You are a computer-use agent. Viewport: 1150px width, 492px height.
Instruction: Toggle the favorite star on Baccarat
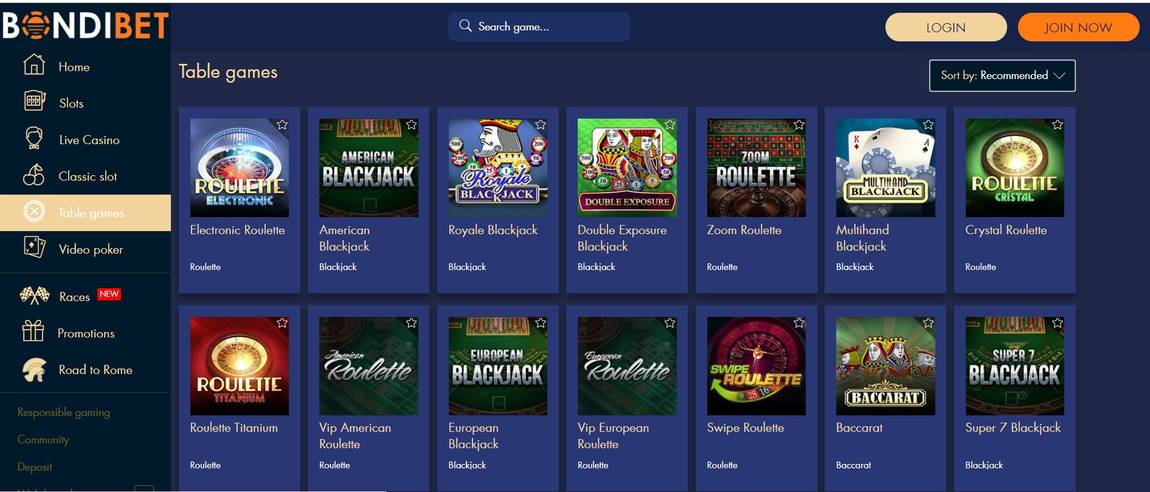click(928, 323)
